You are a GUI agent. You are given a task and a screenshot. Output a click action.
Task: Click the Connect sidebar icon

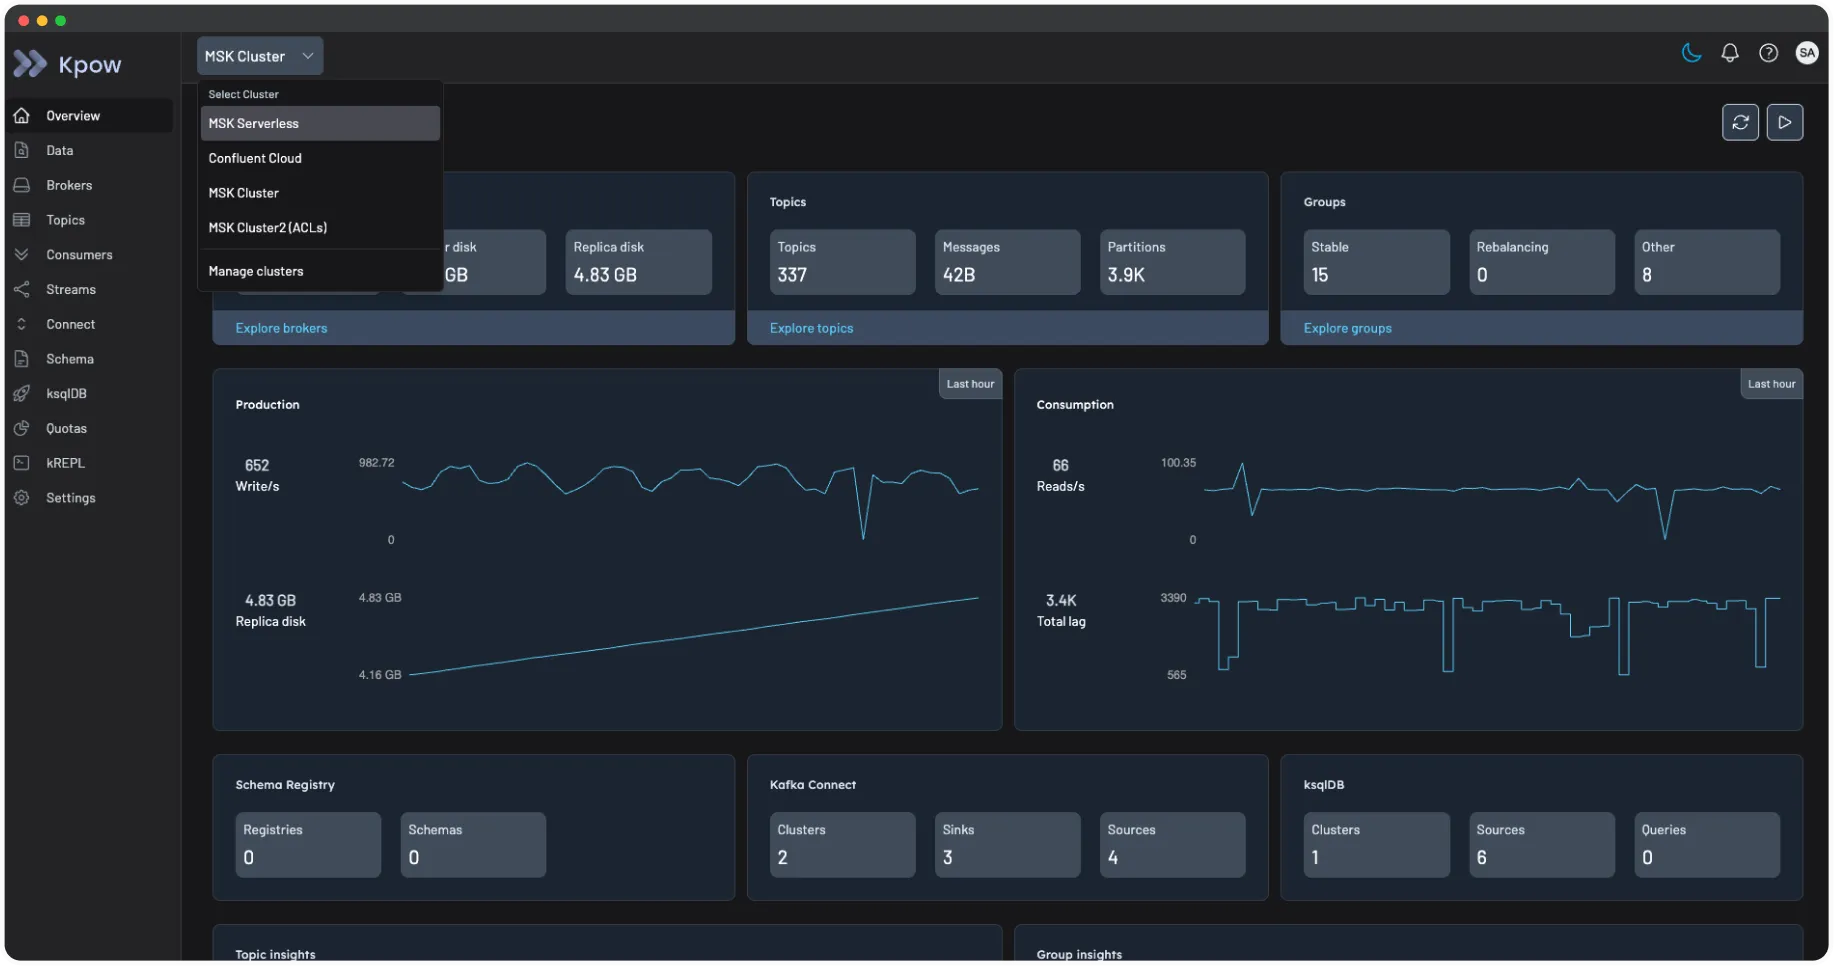pos(22,324)
